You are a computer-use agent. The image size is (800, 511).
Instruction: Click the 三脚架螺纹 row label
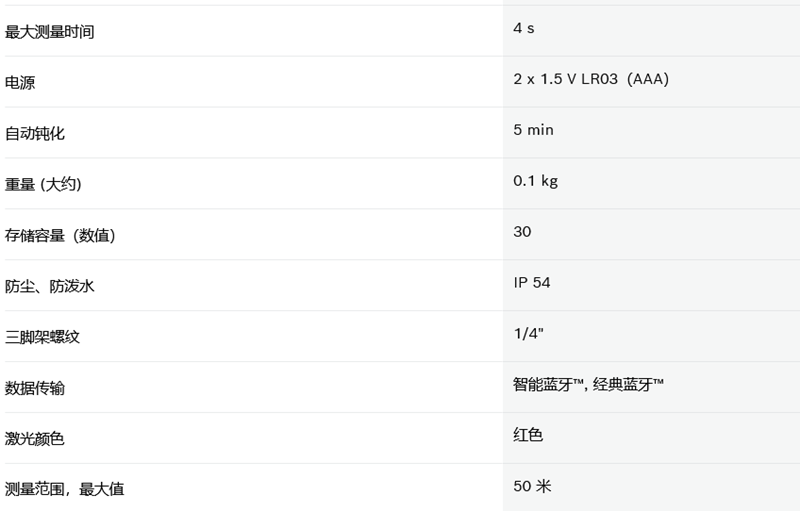(x=42, y=338)
